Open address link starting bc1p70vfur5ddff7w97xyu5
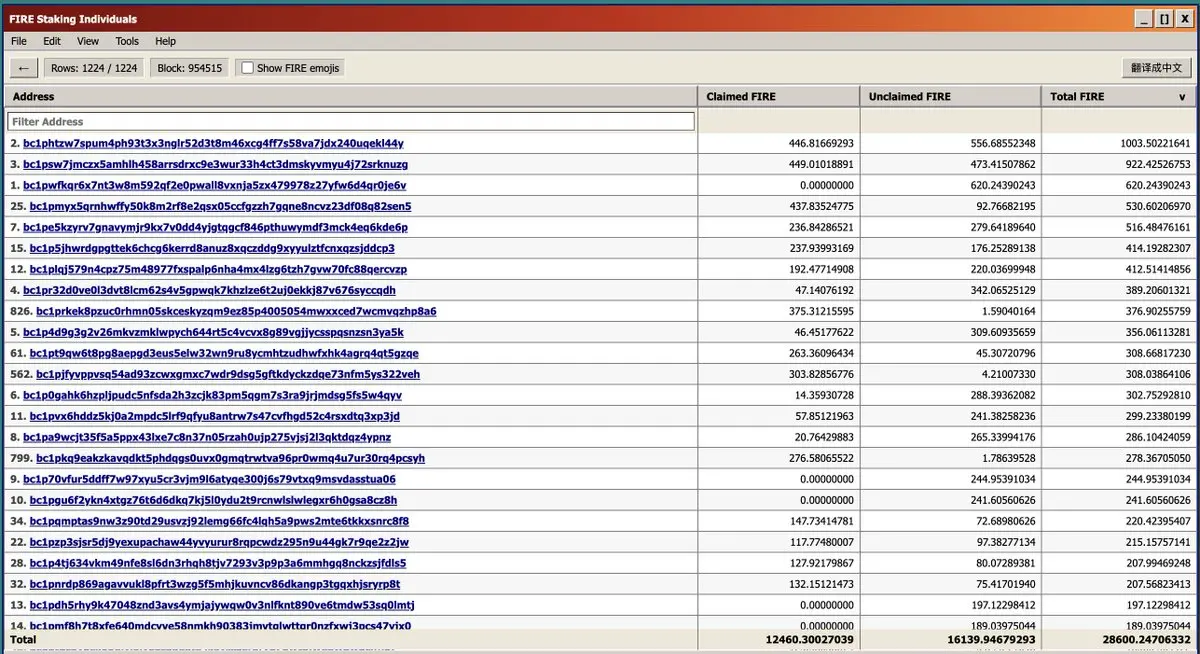 (x=209, y=479)
